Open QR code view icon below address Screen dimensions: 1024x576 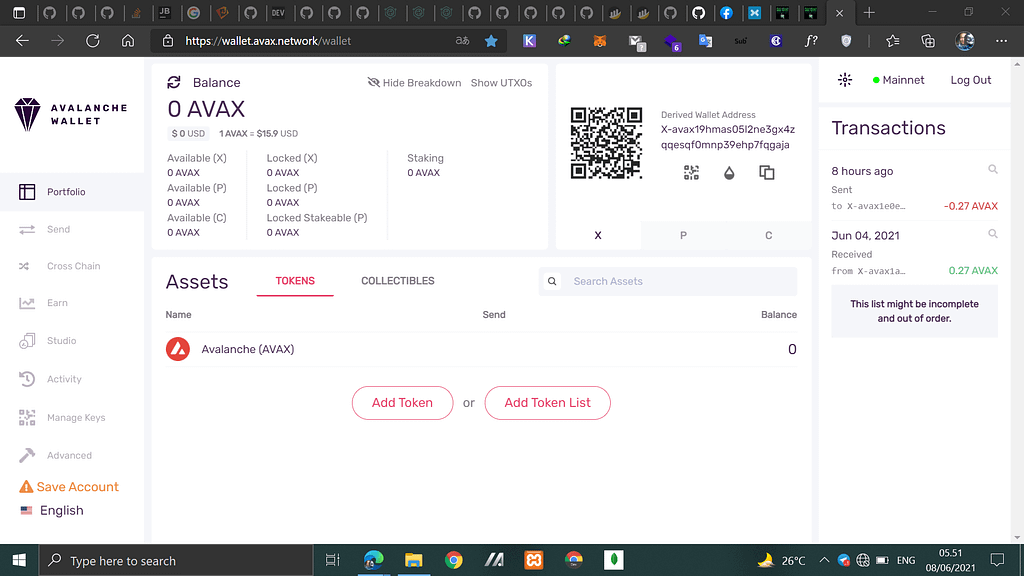(691, 172)
